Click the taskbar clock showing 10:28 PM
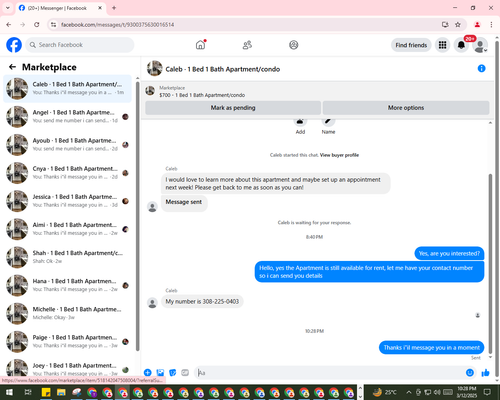The height and width of the screenshot is (400, 500). tap(467, 392)
